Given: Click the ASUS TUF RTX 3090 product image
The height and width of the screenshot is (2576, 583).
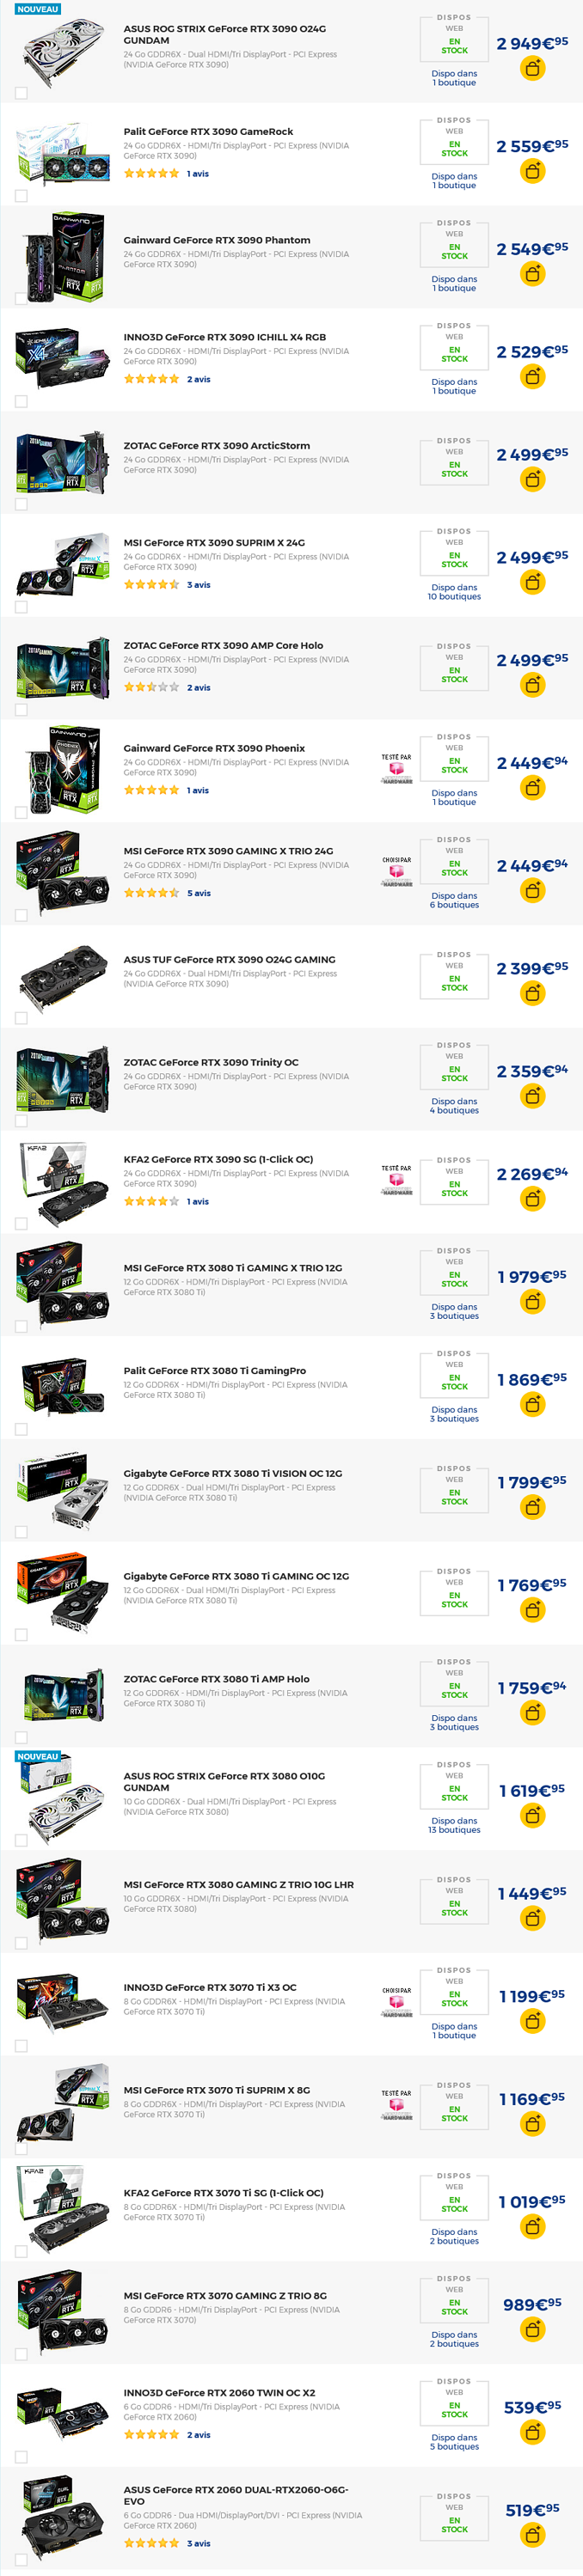Looking at the screenshot, I should [x=62, y=976].
